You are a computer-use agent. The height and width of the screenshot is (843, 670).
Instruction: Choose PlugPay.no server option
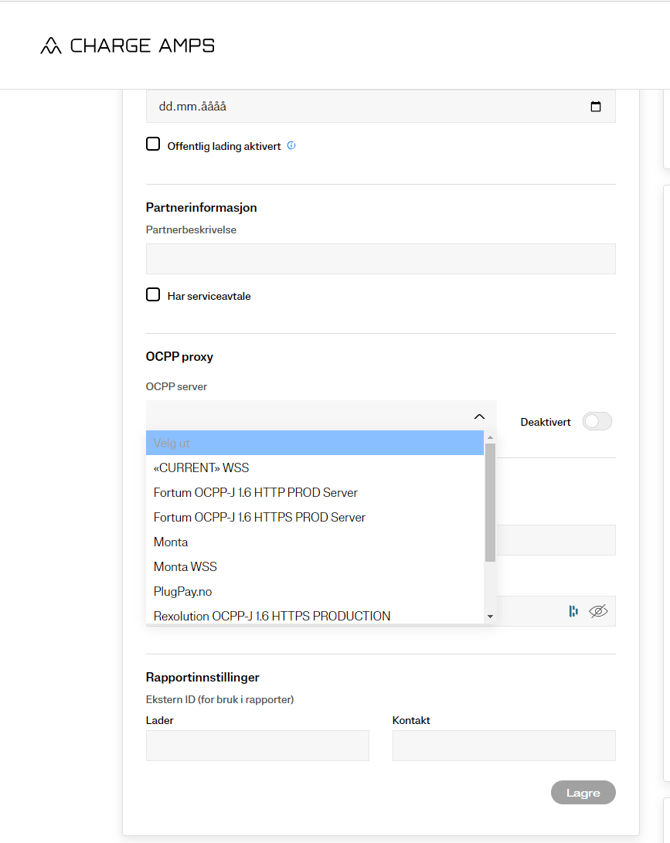click(182, 592)
